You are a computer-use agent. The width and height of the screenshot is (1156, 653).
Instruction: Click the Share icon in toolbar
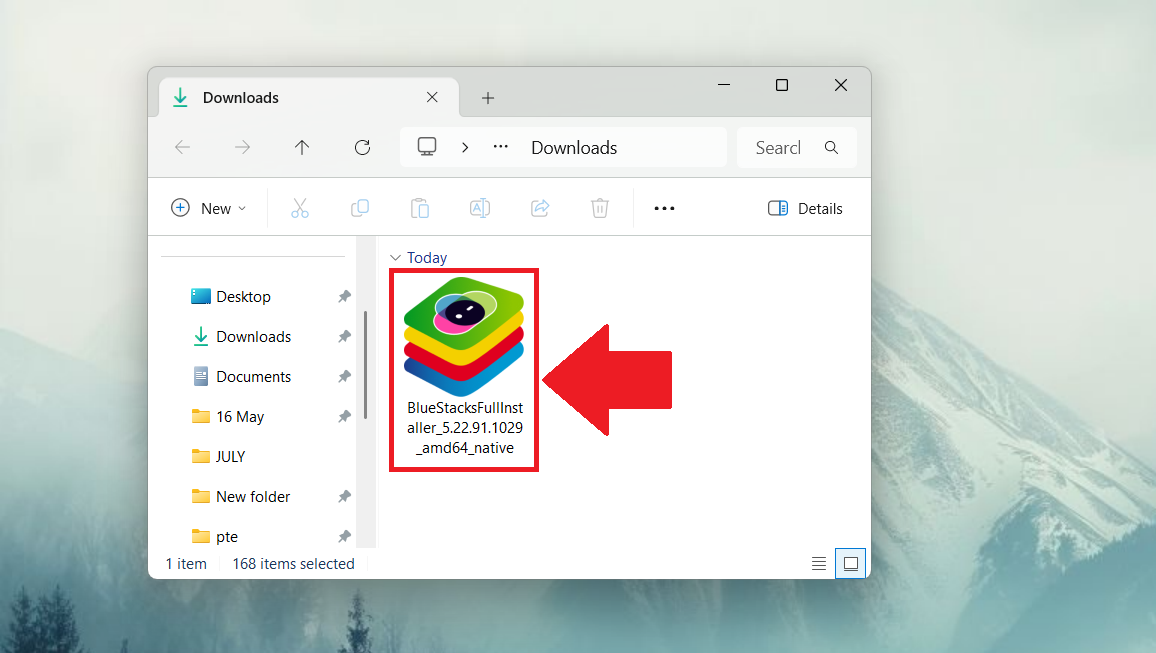coord(540,208)
